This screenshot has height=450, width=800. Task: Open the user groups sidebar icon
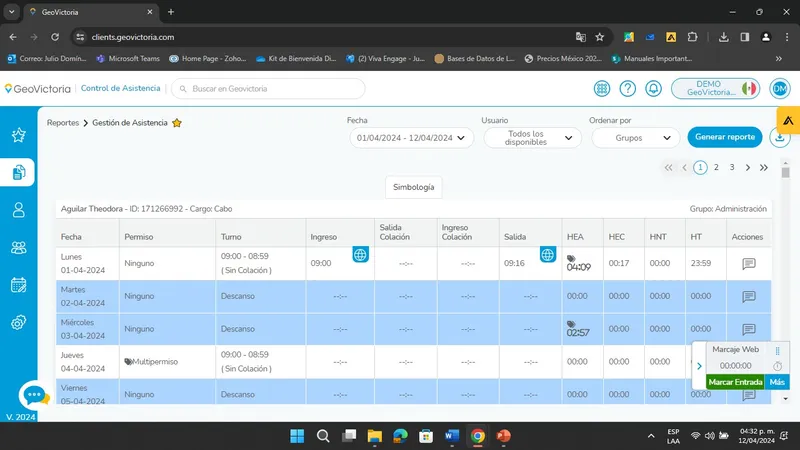pos(18,247)
